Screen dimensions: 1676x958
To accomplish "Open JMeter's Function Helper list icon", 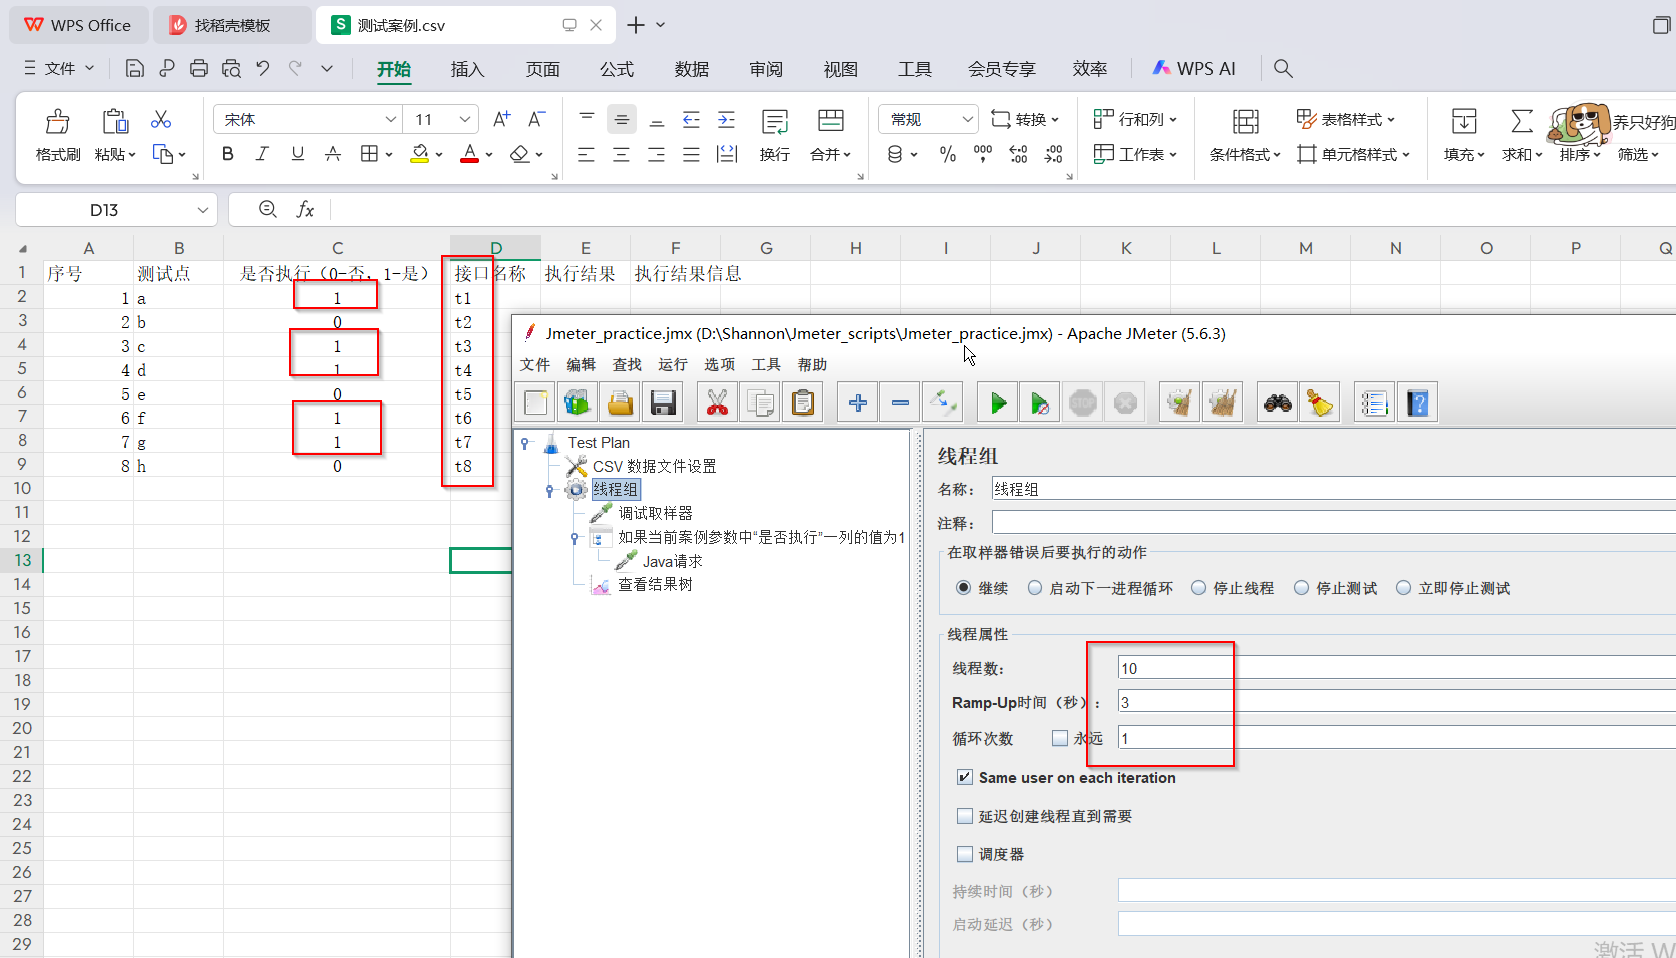I will click(1374, 403).
